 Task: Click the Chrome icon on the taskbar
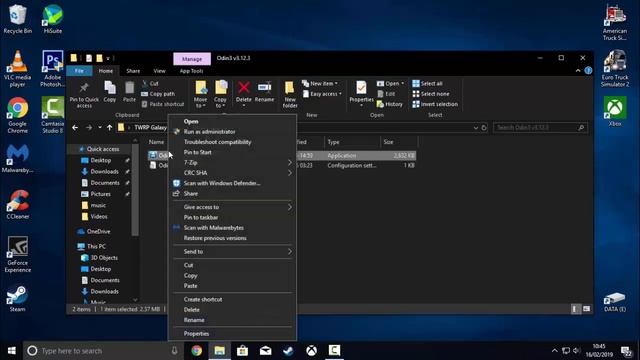[197, 351]
